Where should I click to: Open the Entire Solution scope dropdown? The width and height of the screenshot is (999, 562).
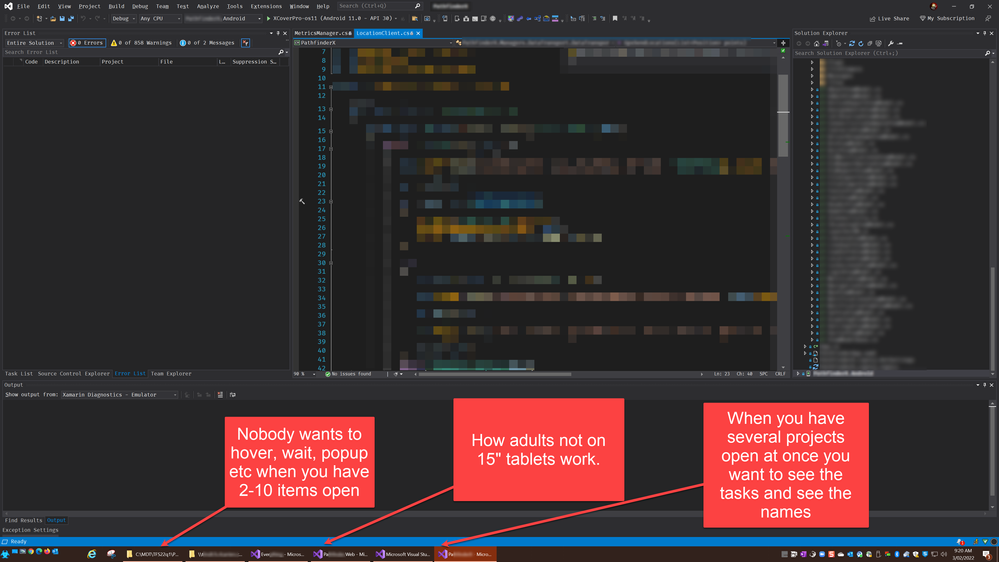coord(34,43)
